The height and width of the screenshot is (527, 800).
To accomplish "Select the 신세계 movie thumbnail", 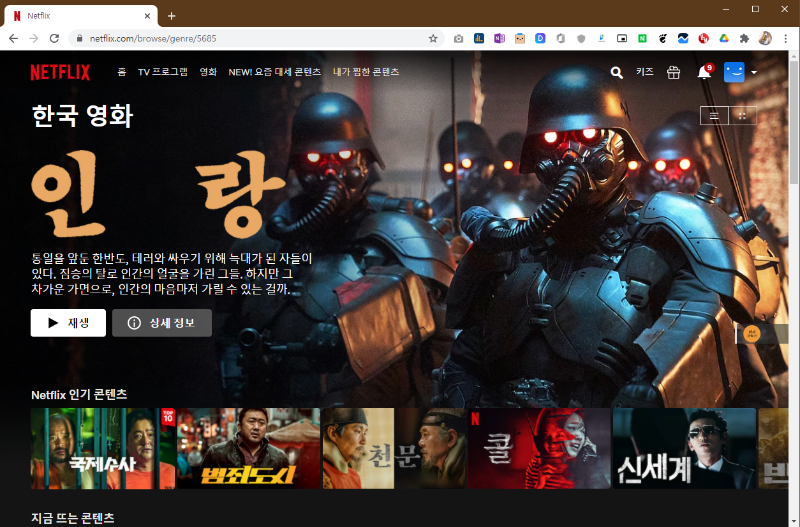I will click(x=684, y=448).
